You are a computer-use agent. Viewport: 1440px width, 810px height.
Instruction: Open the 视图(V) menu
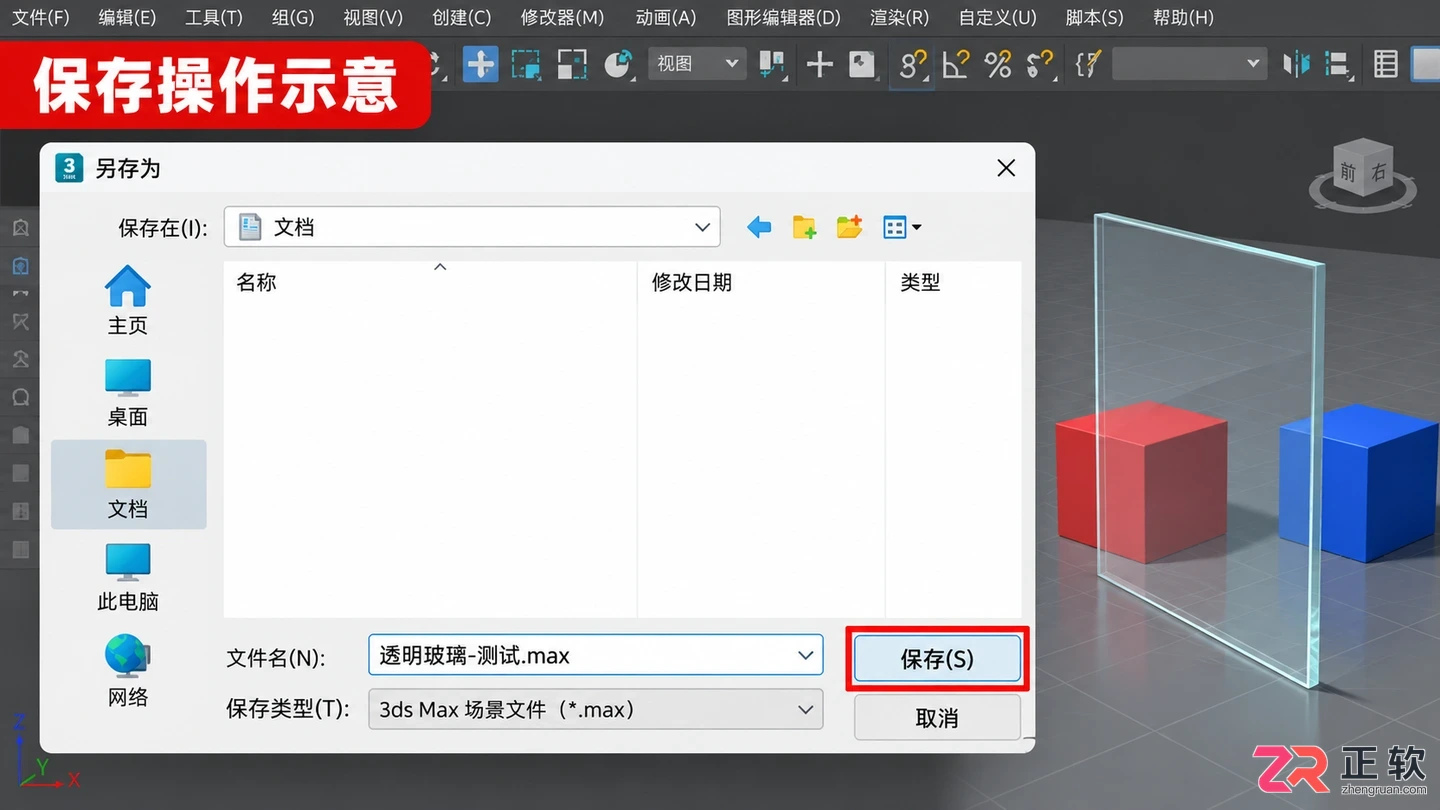[x=373, y=17]
